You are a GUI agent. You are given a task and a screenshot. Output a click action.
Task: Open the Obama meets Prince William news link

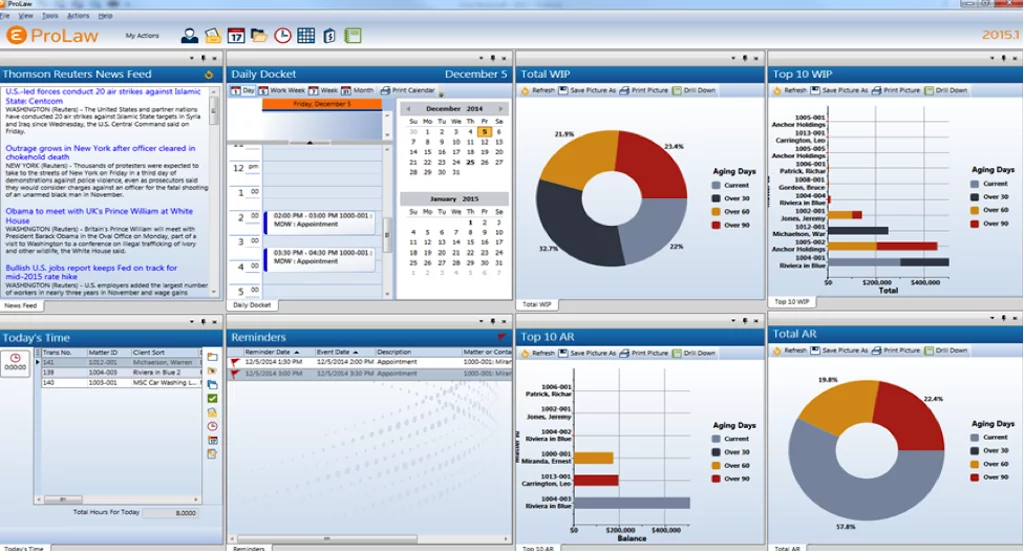point(99,216)
